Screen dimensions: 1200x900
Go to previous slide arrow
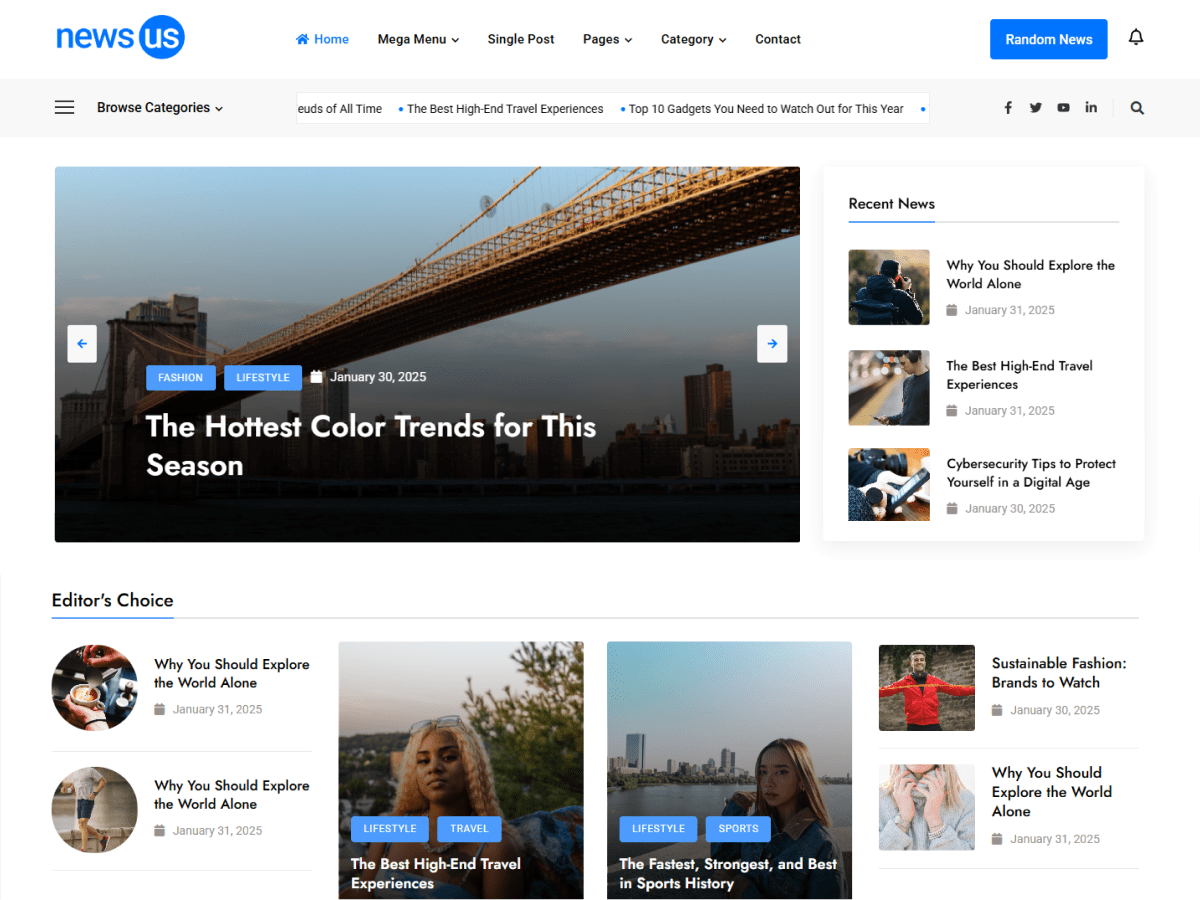82,344
